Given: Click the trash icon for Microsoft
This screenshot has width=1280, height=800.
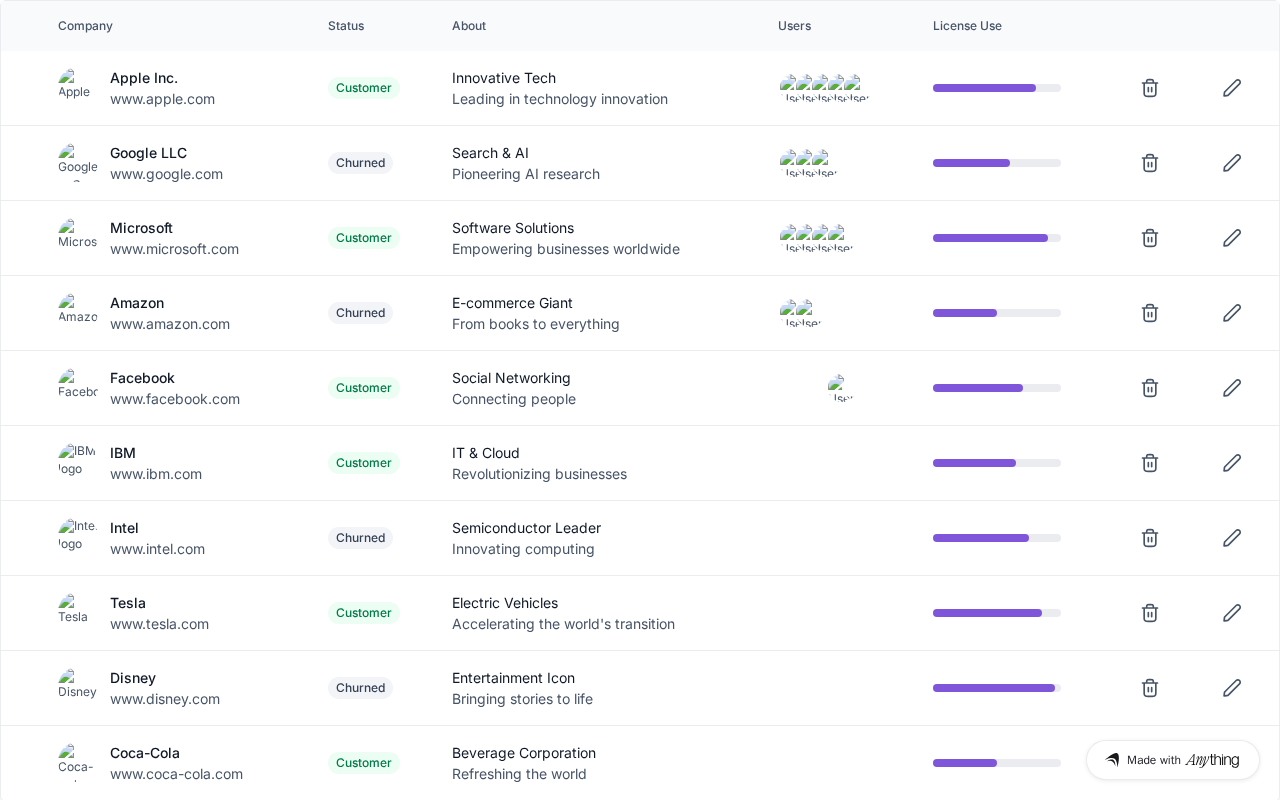Looking at the screenshot, I should tap(1150, 238).
